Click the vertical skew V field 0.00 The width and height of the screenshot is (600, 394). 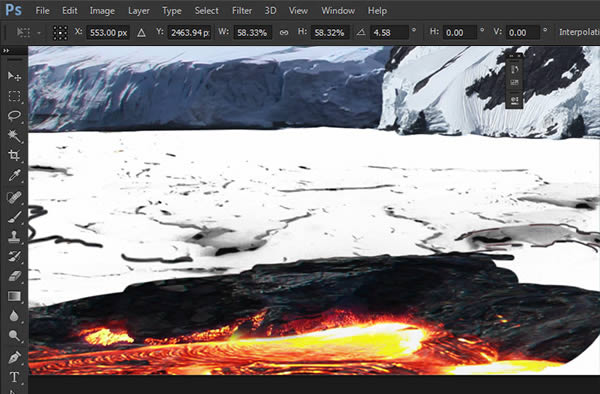(x=523, y=33)
